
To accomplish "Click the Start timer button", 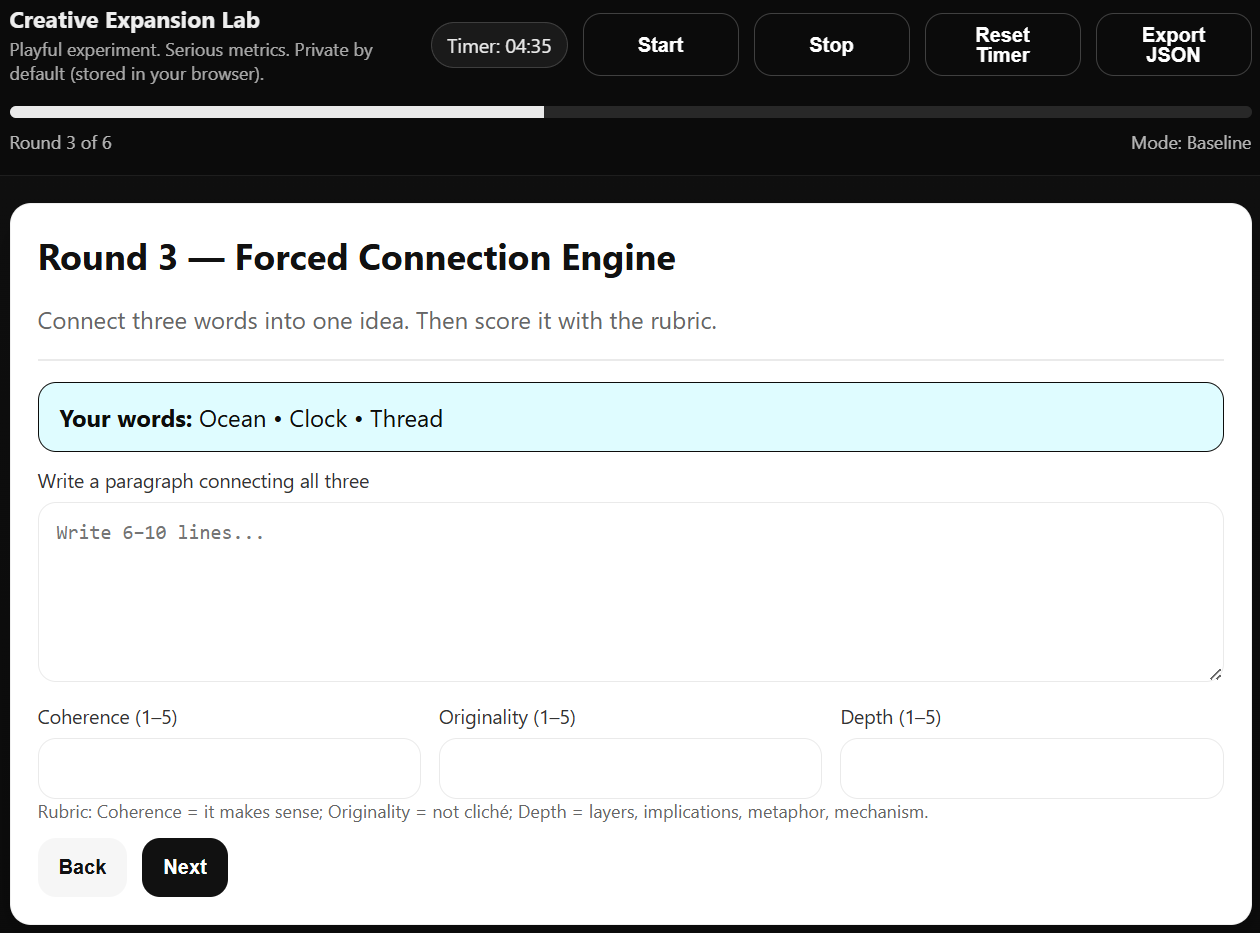I will coord(660,45).
